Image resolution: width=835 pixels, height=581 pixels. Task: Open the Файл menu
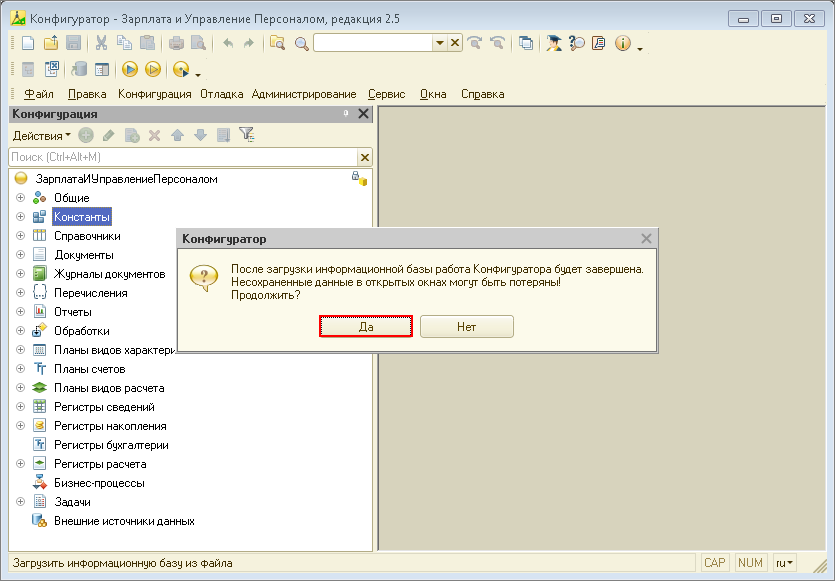(39, 94)
